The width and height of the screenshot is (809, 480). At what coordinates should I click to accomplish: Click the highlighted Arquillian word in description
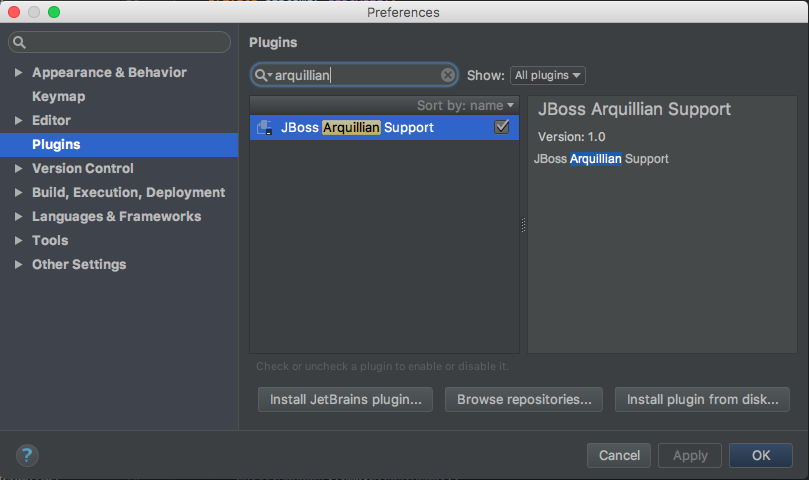coord(595,159)
